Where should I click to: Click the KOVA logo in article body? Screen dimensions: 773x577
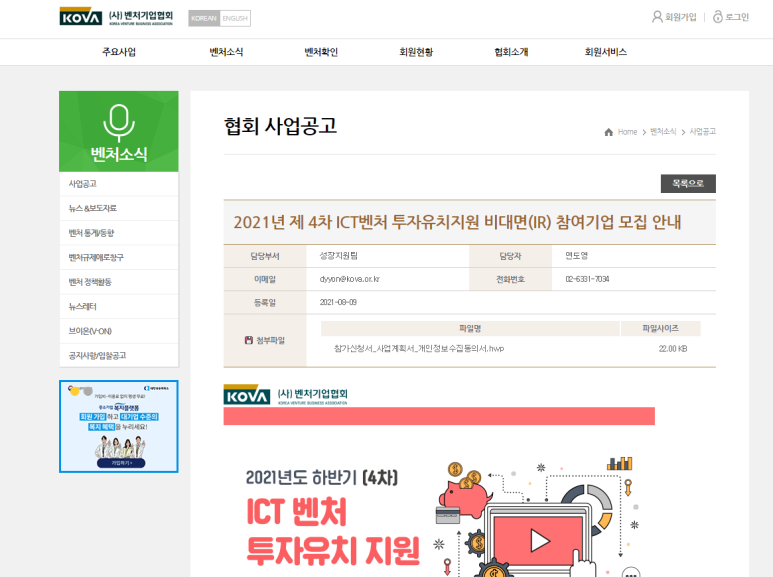click(x=285, y=395)
